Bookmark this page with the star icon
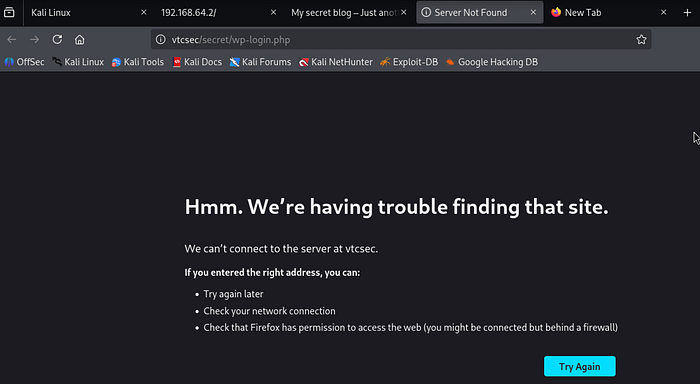 tap(642, 40)
